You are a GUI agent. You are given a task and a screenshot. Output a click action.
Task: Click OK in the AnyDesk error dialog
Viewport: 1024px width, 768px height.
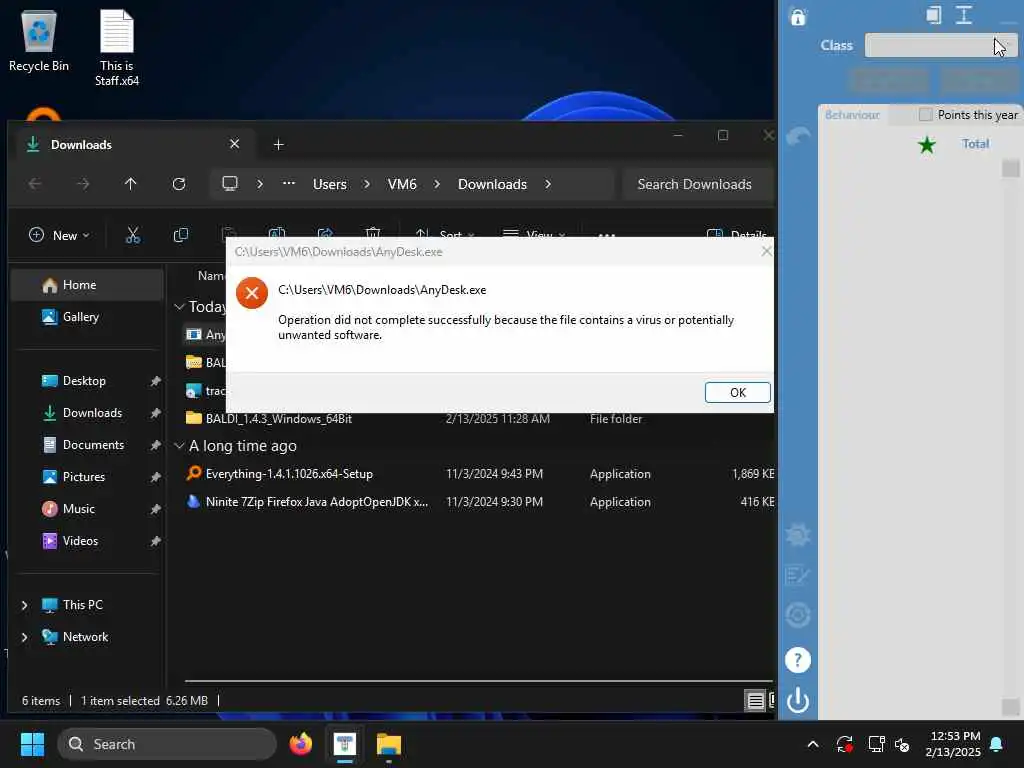point(737,392)
